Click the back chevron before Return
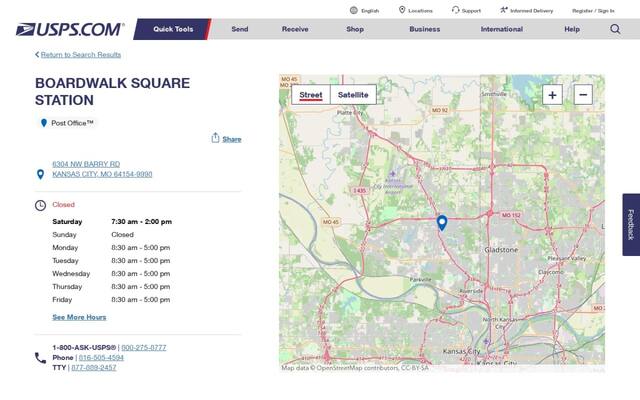 click(37, 55)
